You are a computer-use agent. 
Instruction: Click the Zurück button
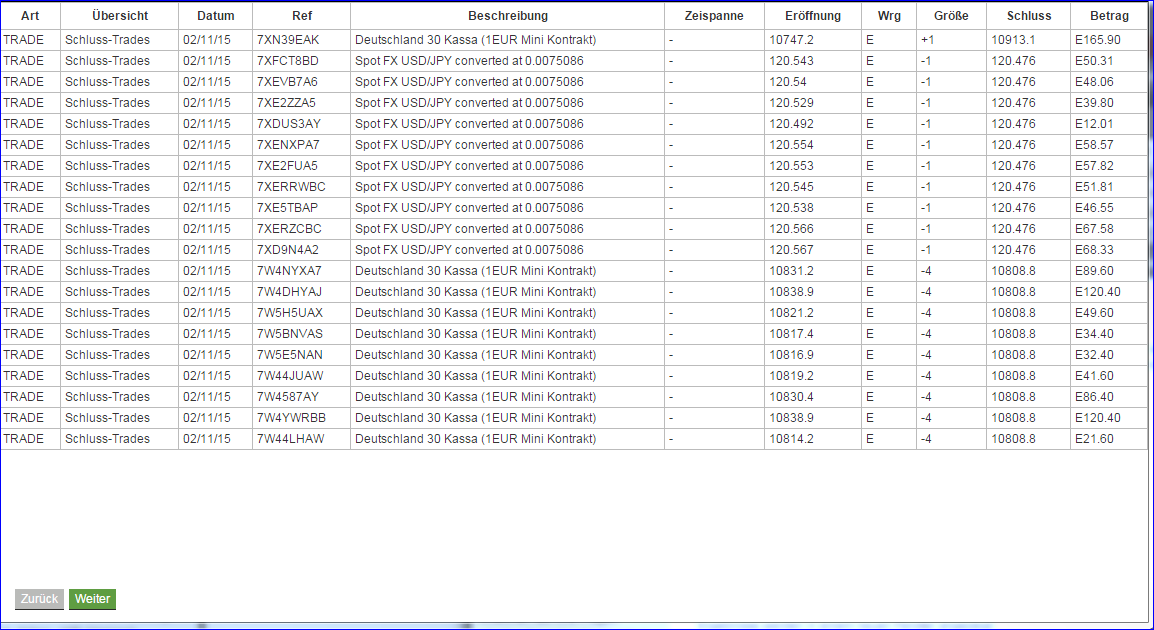(x=38, y=599)
